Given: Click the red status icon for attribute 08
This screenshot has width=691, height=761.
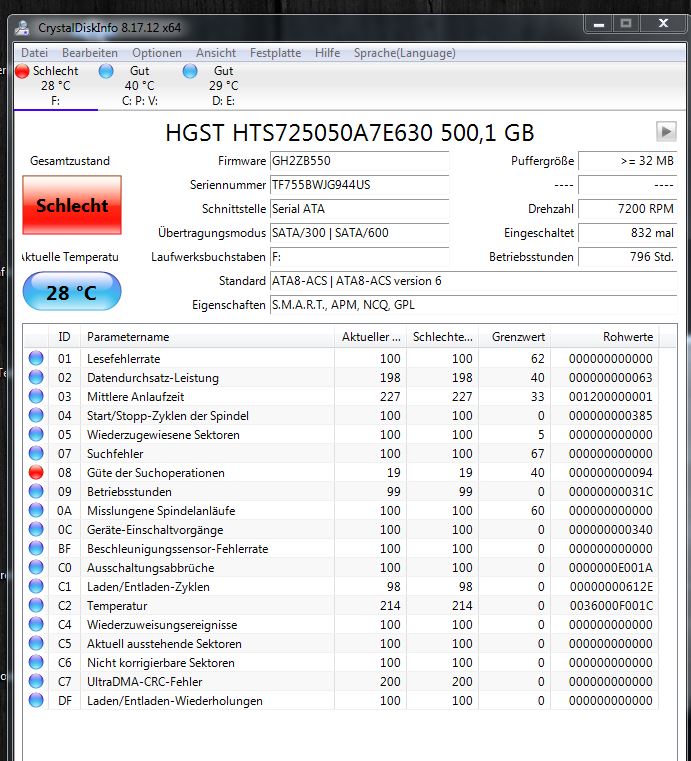Looking at the screenshot, I should [x=36, y=472].
